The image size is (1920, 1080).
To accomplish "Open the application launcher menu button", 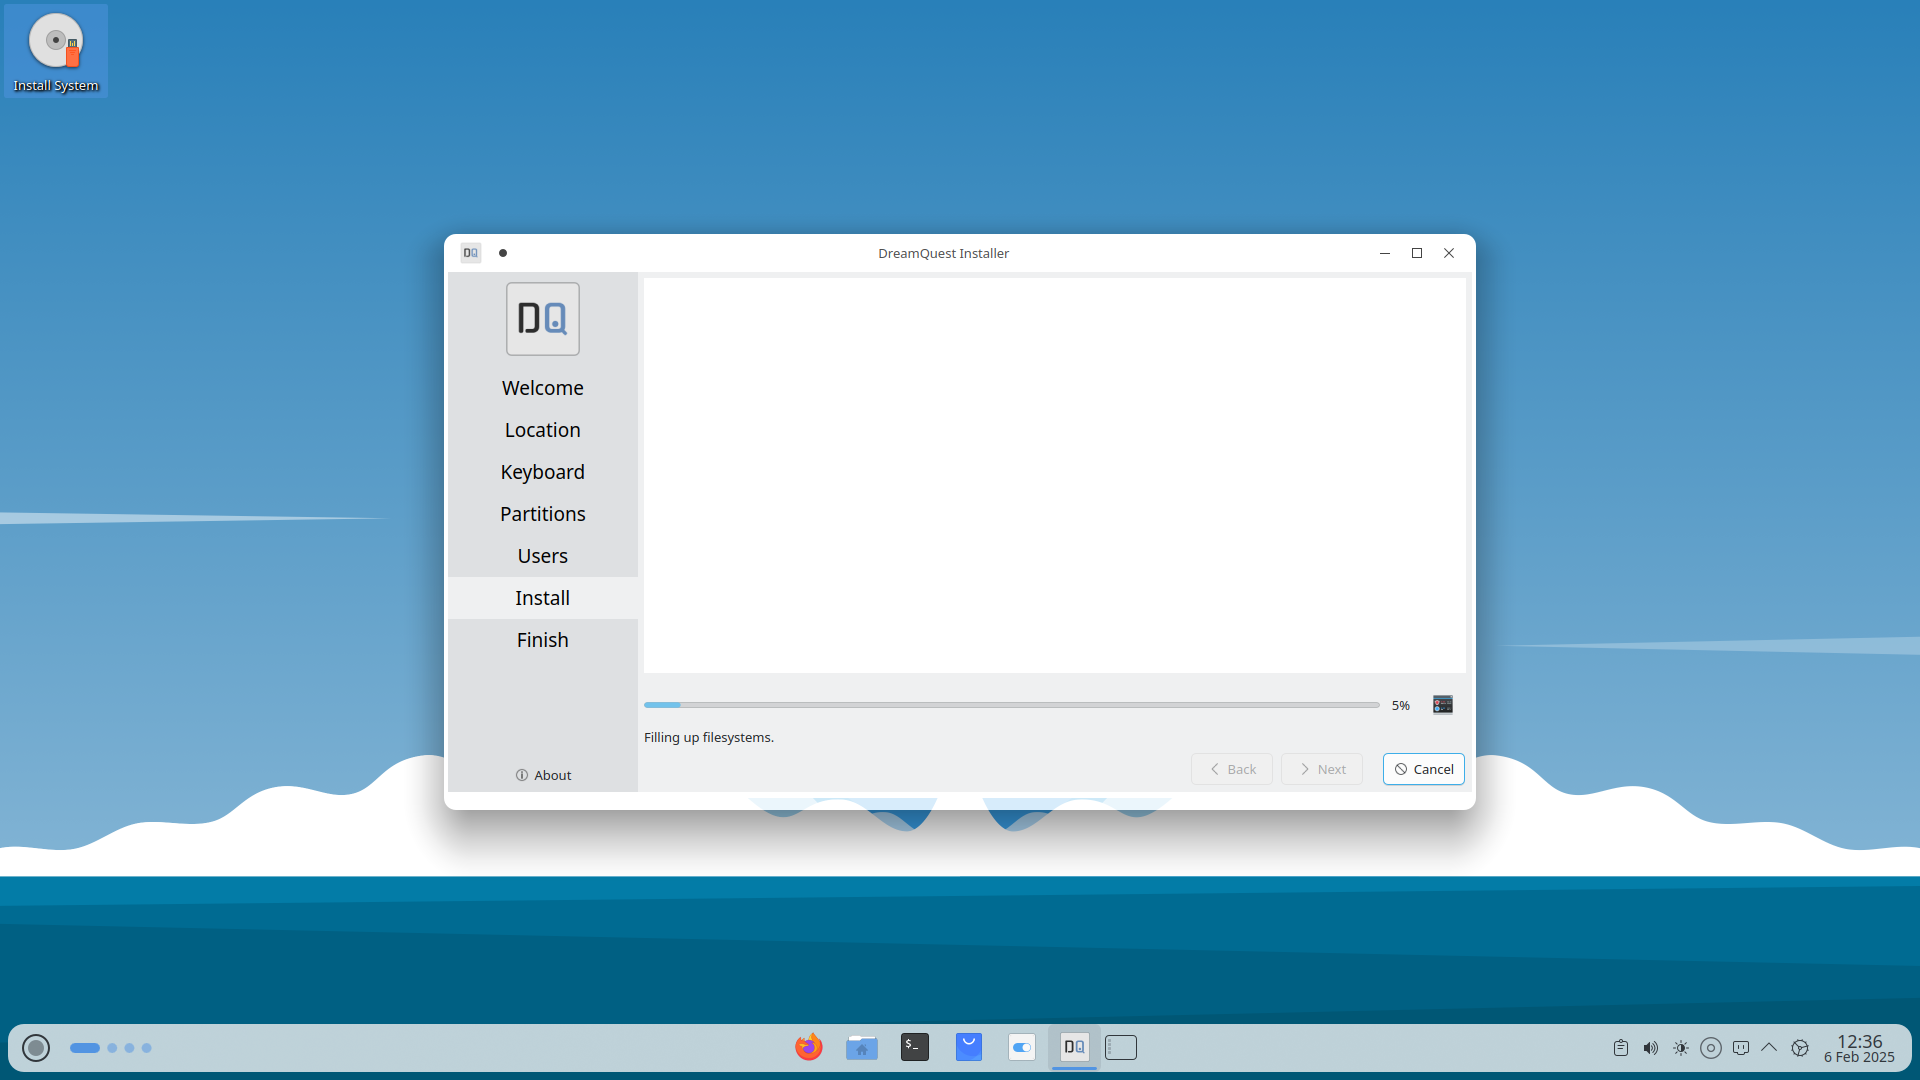I will [36, 1048].
